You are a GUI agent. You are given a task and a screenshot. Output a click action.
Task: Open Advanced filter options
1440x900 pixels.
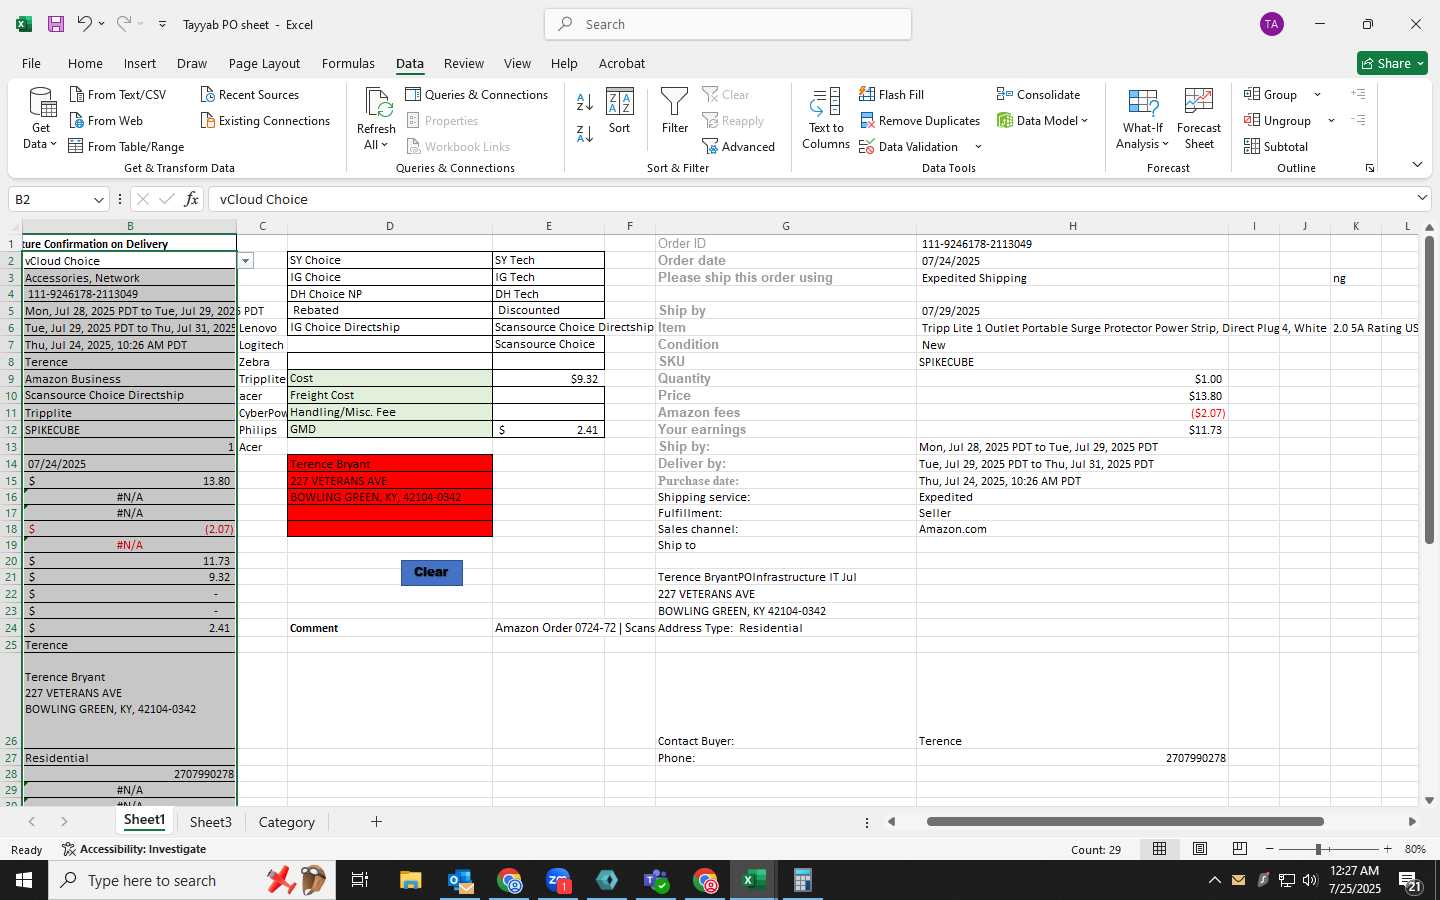tap(738, 146)
